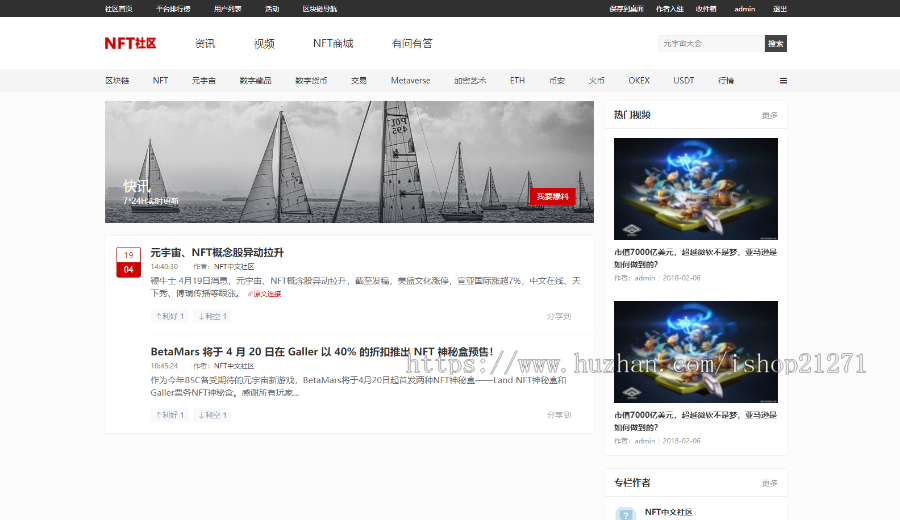Screen dimensions: 900x520
Task: Select the 元宇宙 category tab
Action: pyautogui.click(x=204, y=80)
